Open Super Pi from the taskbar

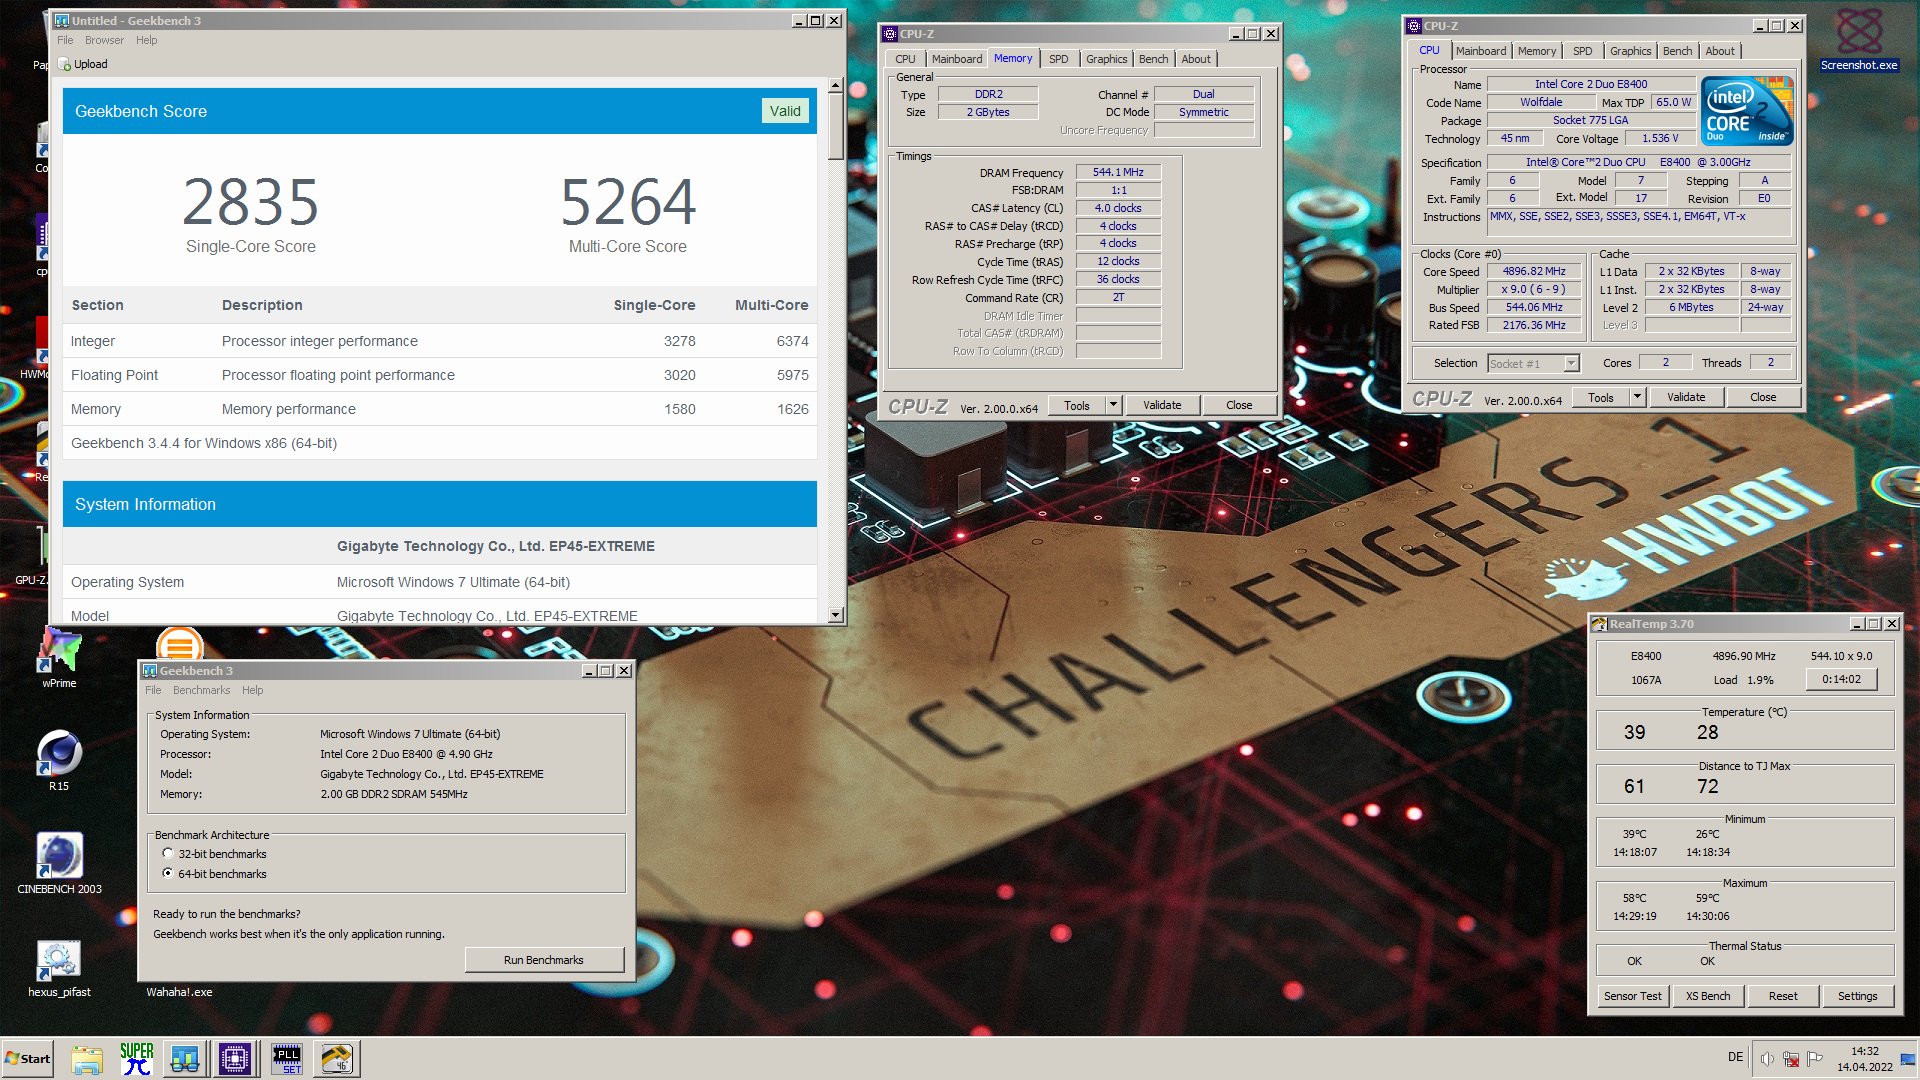tap(136, 1059)
